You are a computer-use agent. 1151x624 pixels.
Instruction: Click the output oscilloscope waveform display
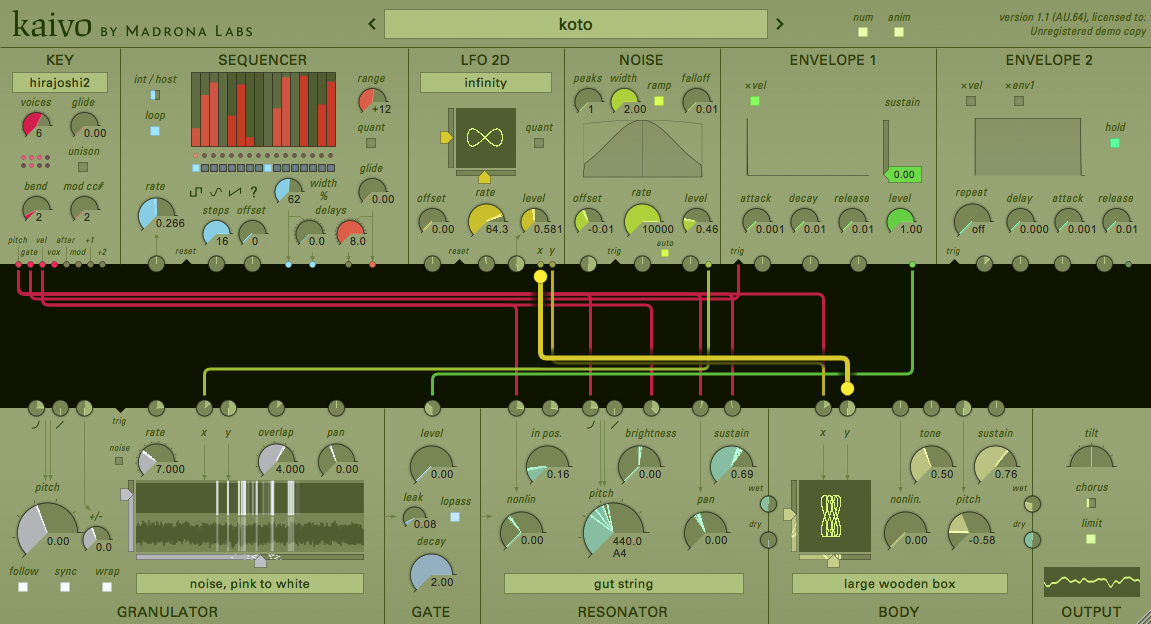click(1091, 581)
